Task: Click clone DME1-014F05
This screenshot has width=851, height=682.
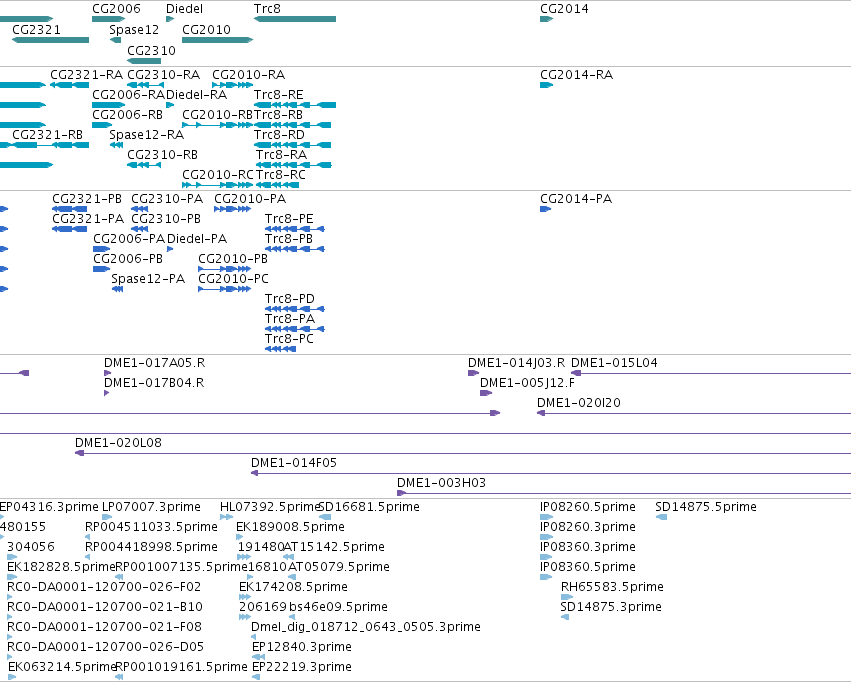Action: pyautogui.click(x=294, y=463)
